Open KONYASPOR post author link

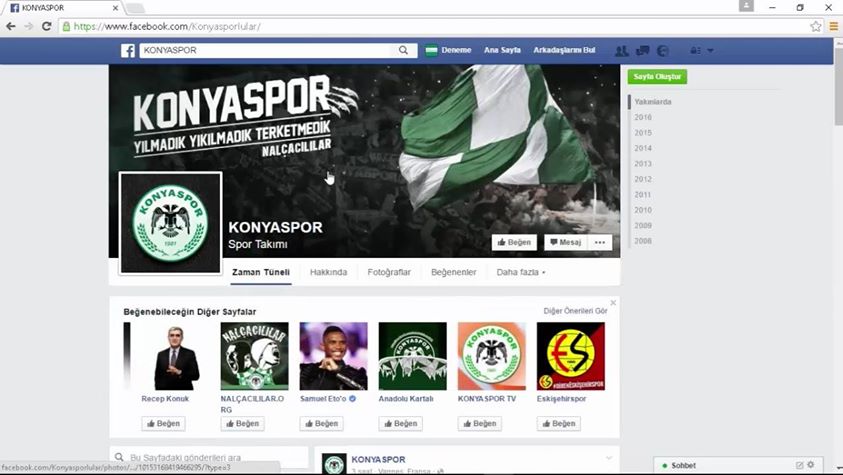coord(378,459)
